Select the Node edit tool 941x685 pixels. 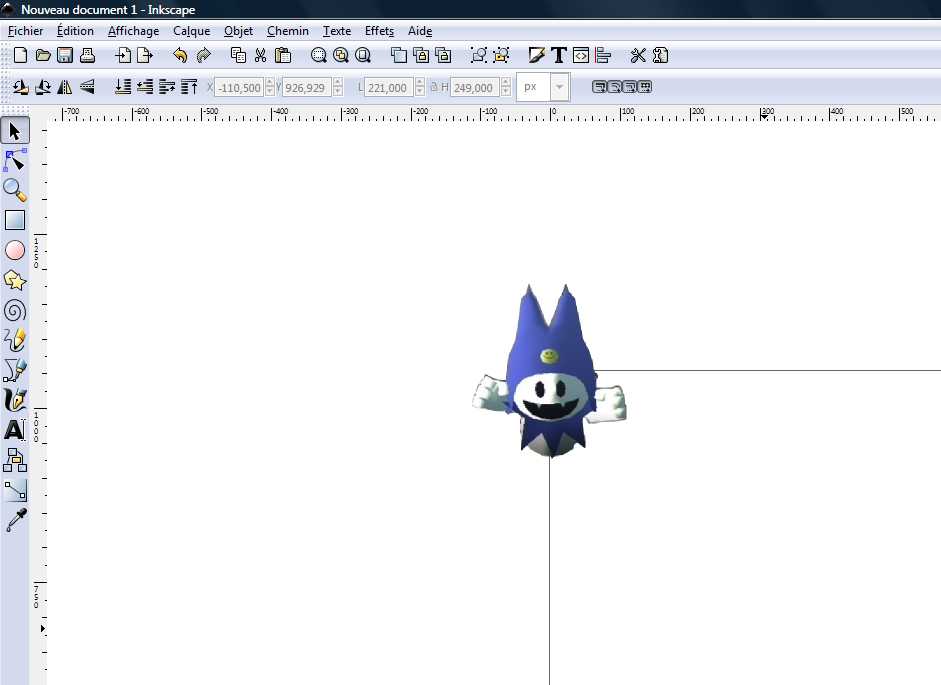tap(15, 160)
